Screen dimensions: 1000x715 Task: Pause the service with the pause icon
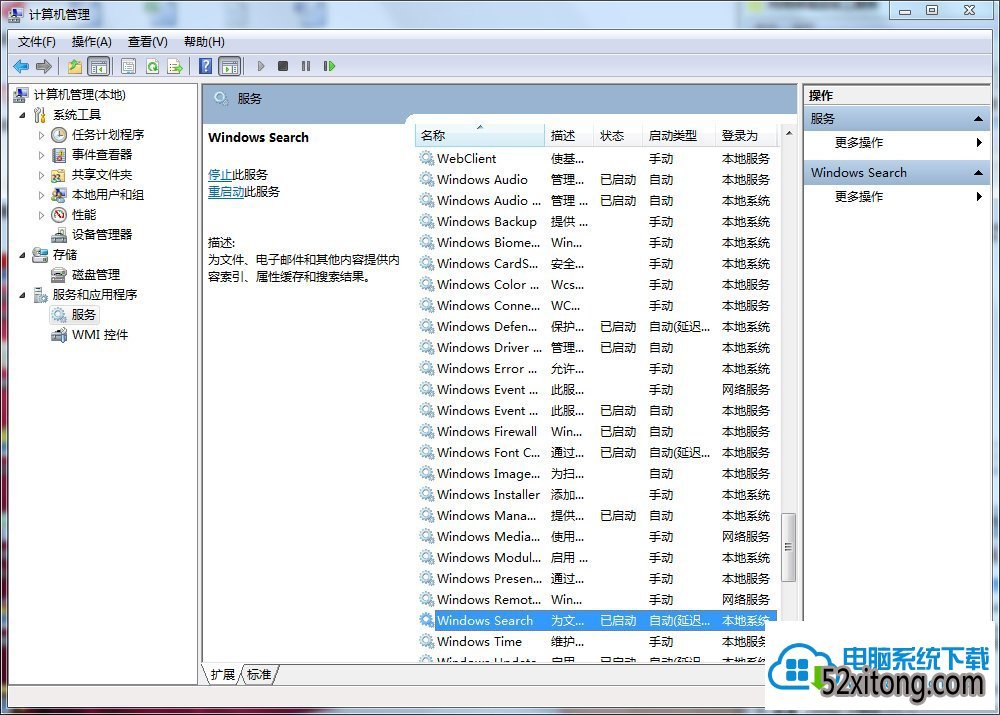[306, 66]
